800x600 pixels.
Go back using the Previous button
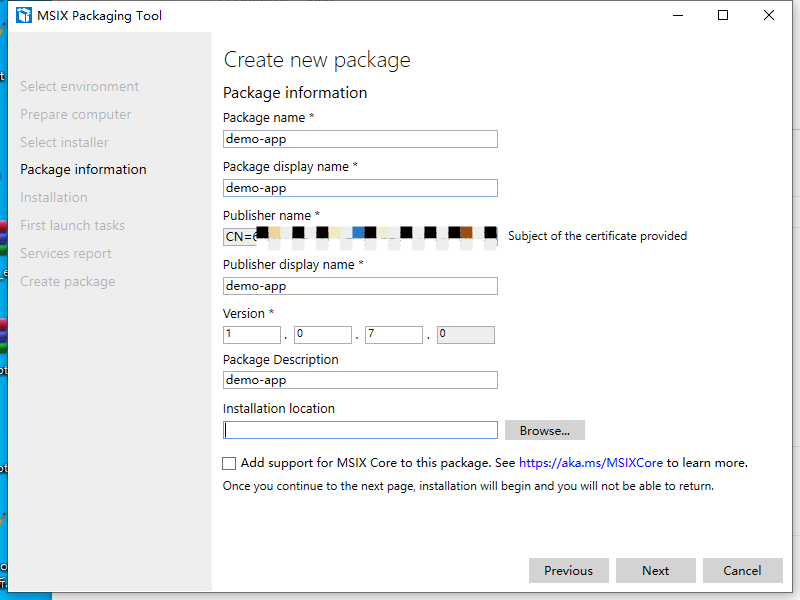[569, 570]
